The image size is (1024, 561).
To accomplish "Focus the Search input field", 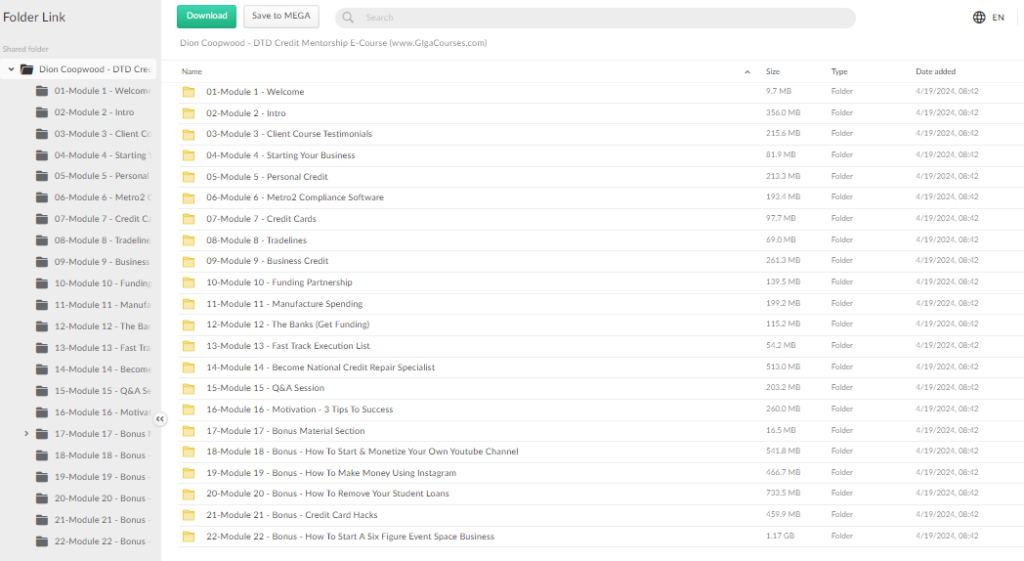I will pos(600,18).
